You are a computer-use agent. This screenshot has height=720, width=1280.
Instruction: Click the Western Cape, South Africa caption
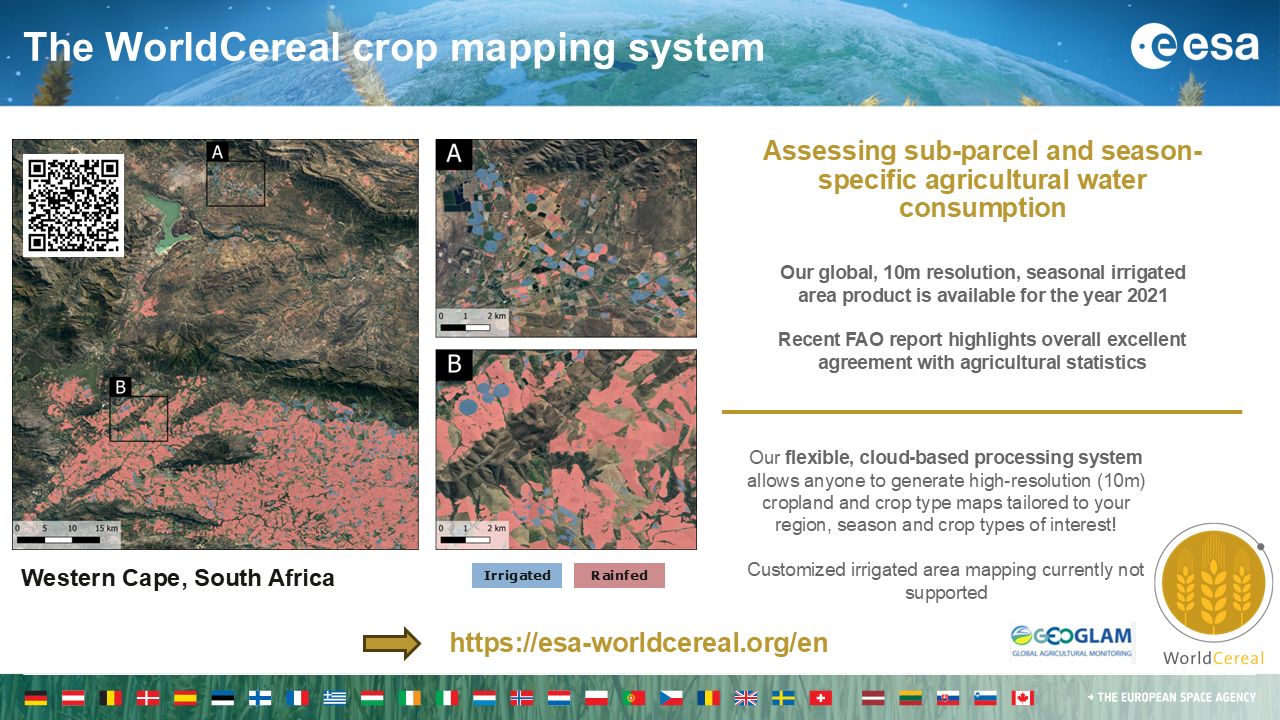tap(178, 578)
